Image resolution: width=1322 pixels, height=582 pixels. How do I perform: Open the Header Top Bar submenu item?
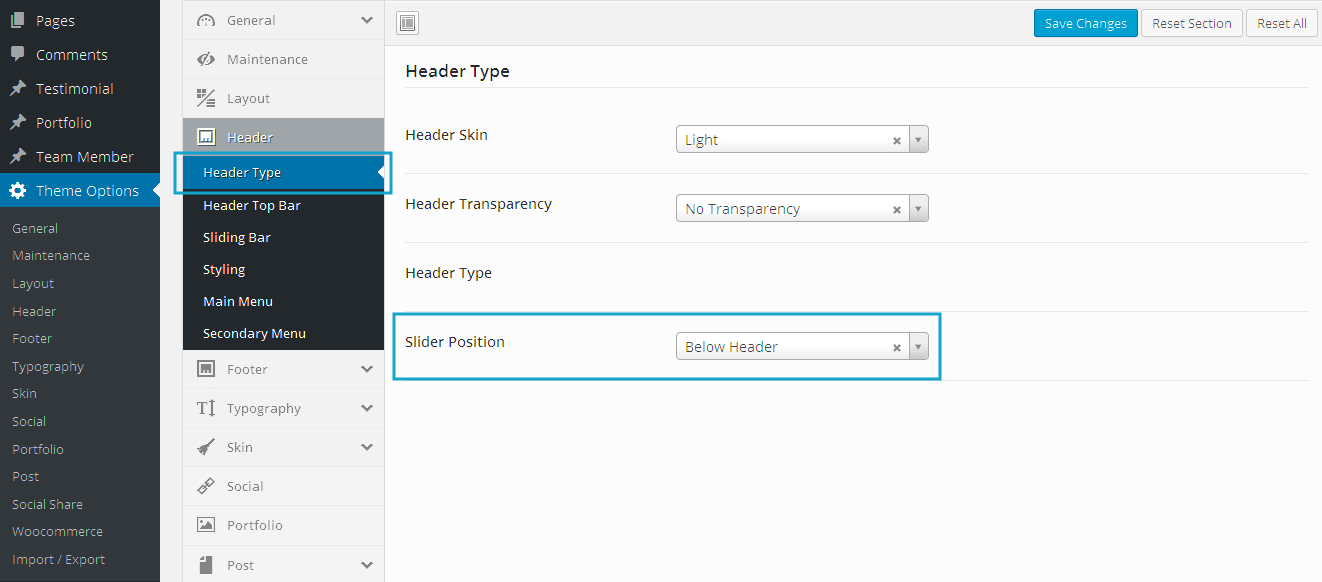pos(252,205)
